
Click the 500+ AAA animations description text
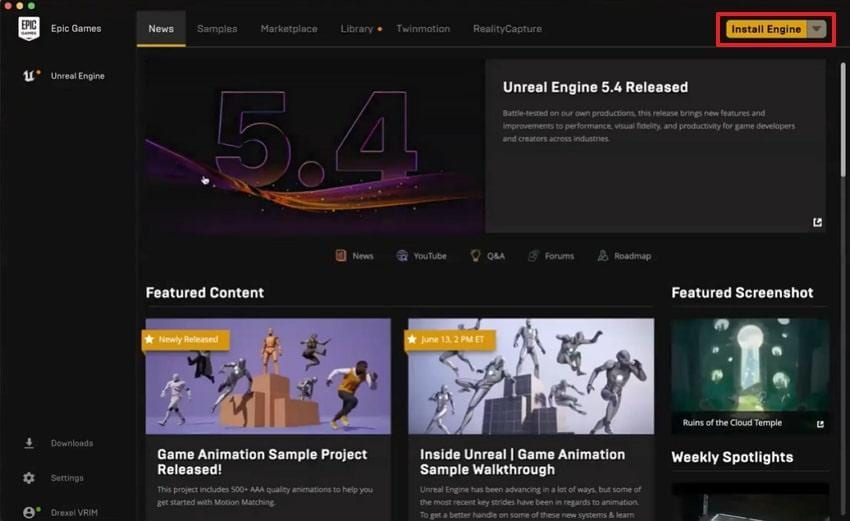(265, 496)
